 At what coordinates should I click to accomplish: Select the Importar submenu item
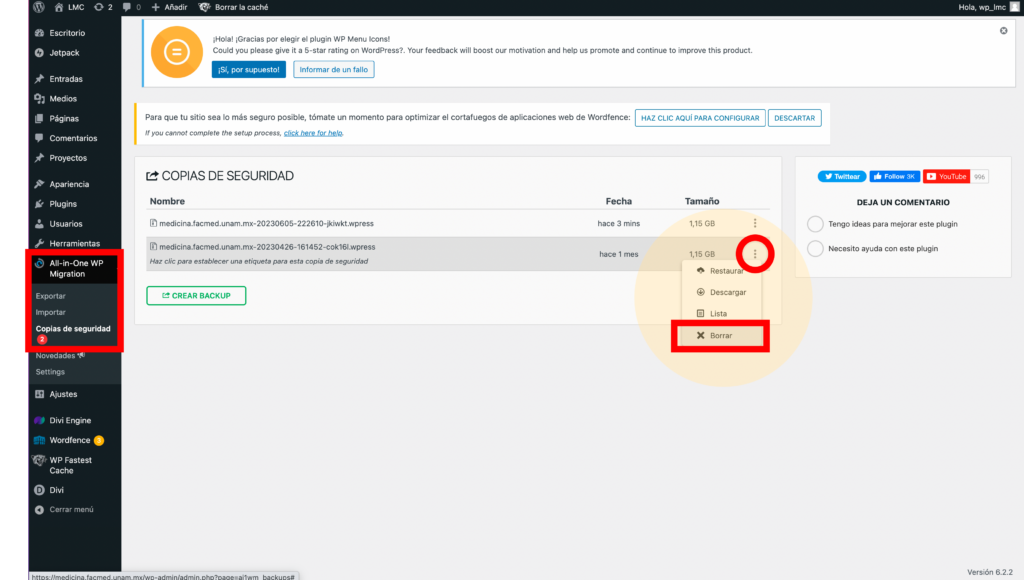pyautogui.click(x=50, y=312)
